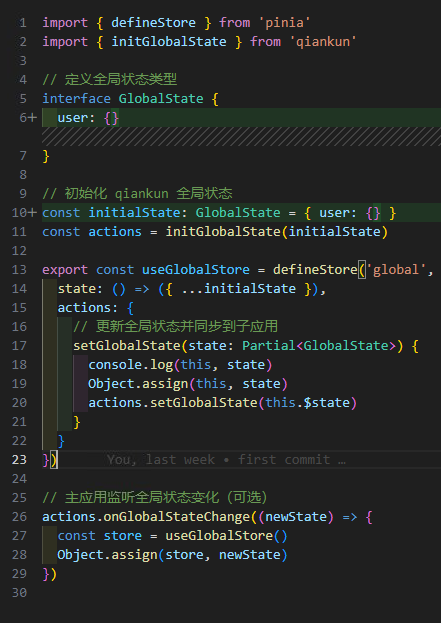The image size is (441, 623).
Task: Click the added line marker '6+'
Action: pyautogui.click(x=28, y=118)
